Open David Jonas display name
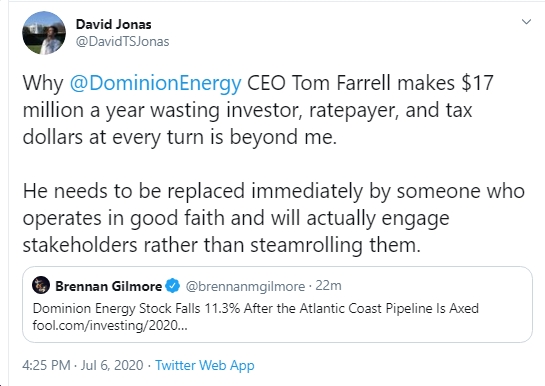545x386 pixels. point(113,24)
